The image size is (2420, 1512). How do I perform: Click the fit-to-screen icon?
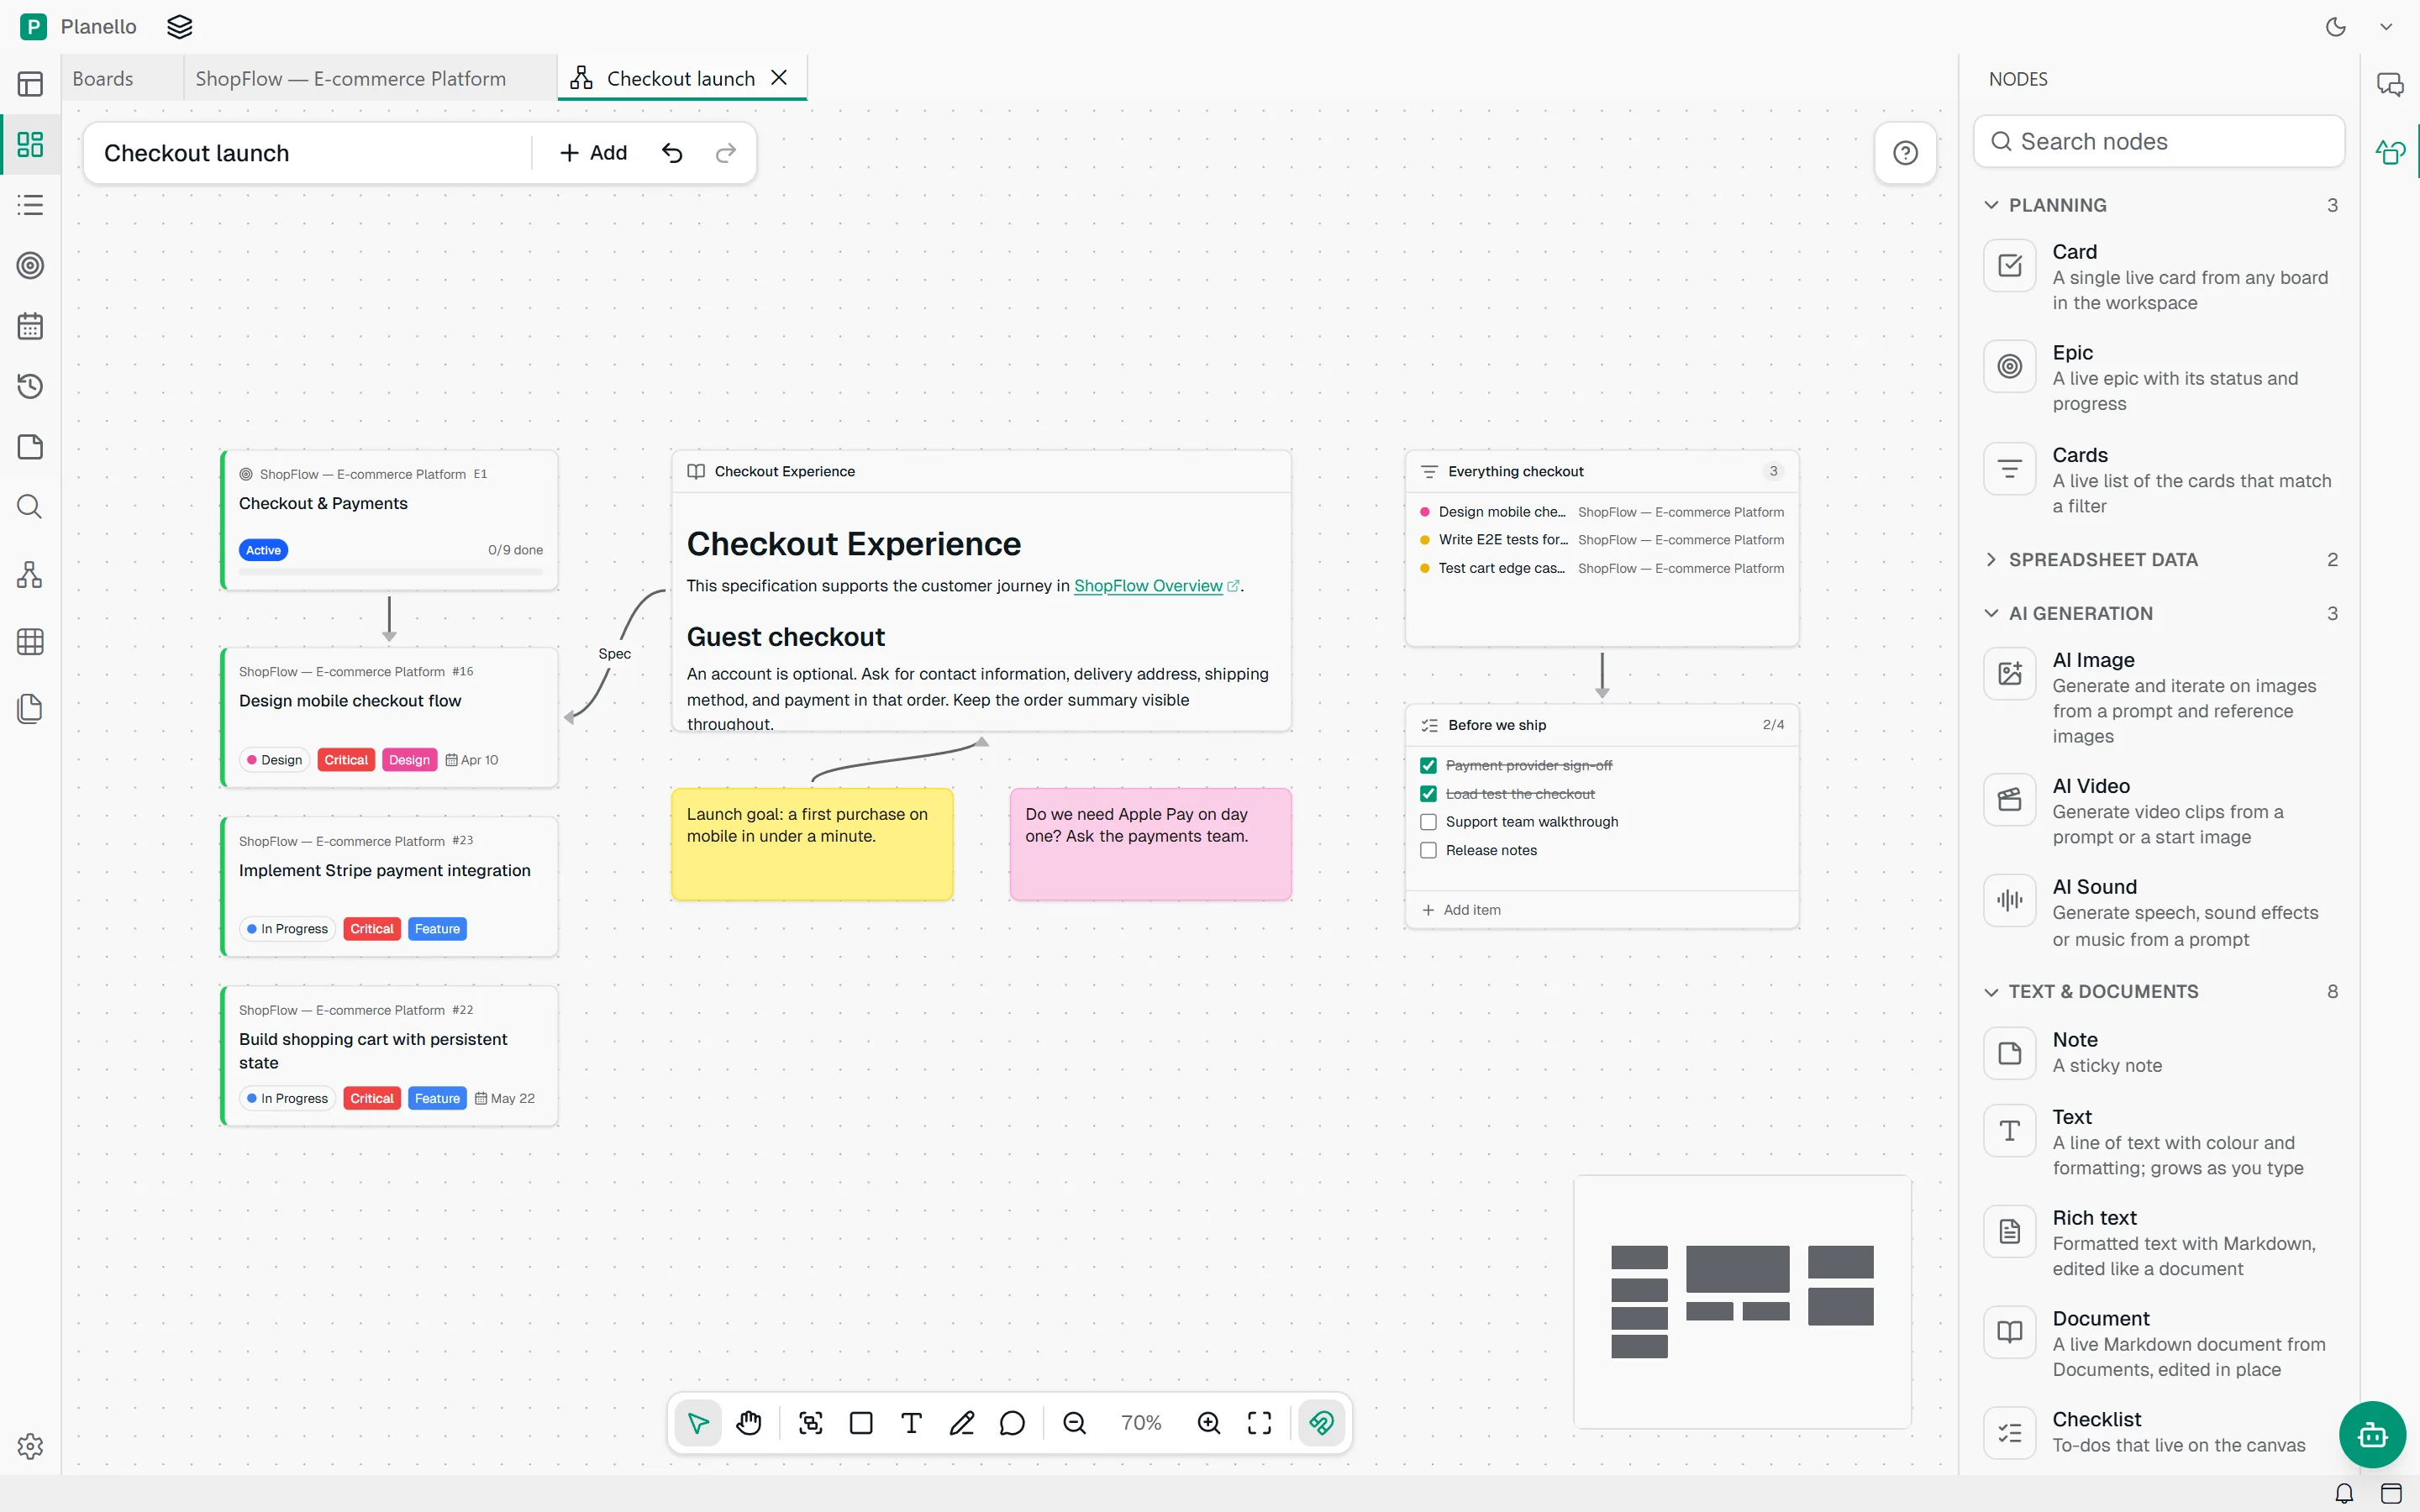coord(1260,1423)
